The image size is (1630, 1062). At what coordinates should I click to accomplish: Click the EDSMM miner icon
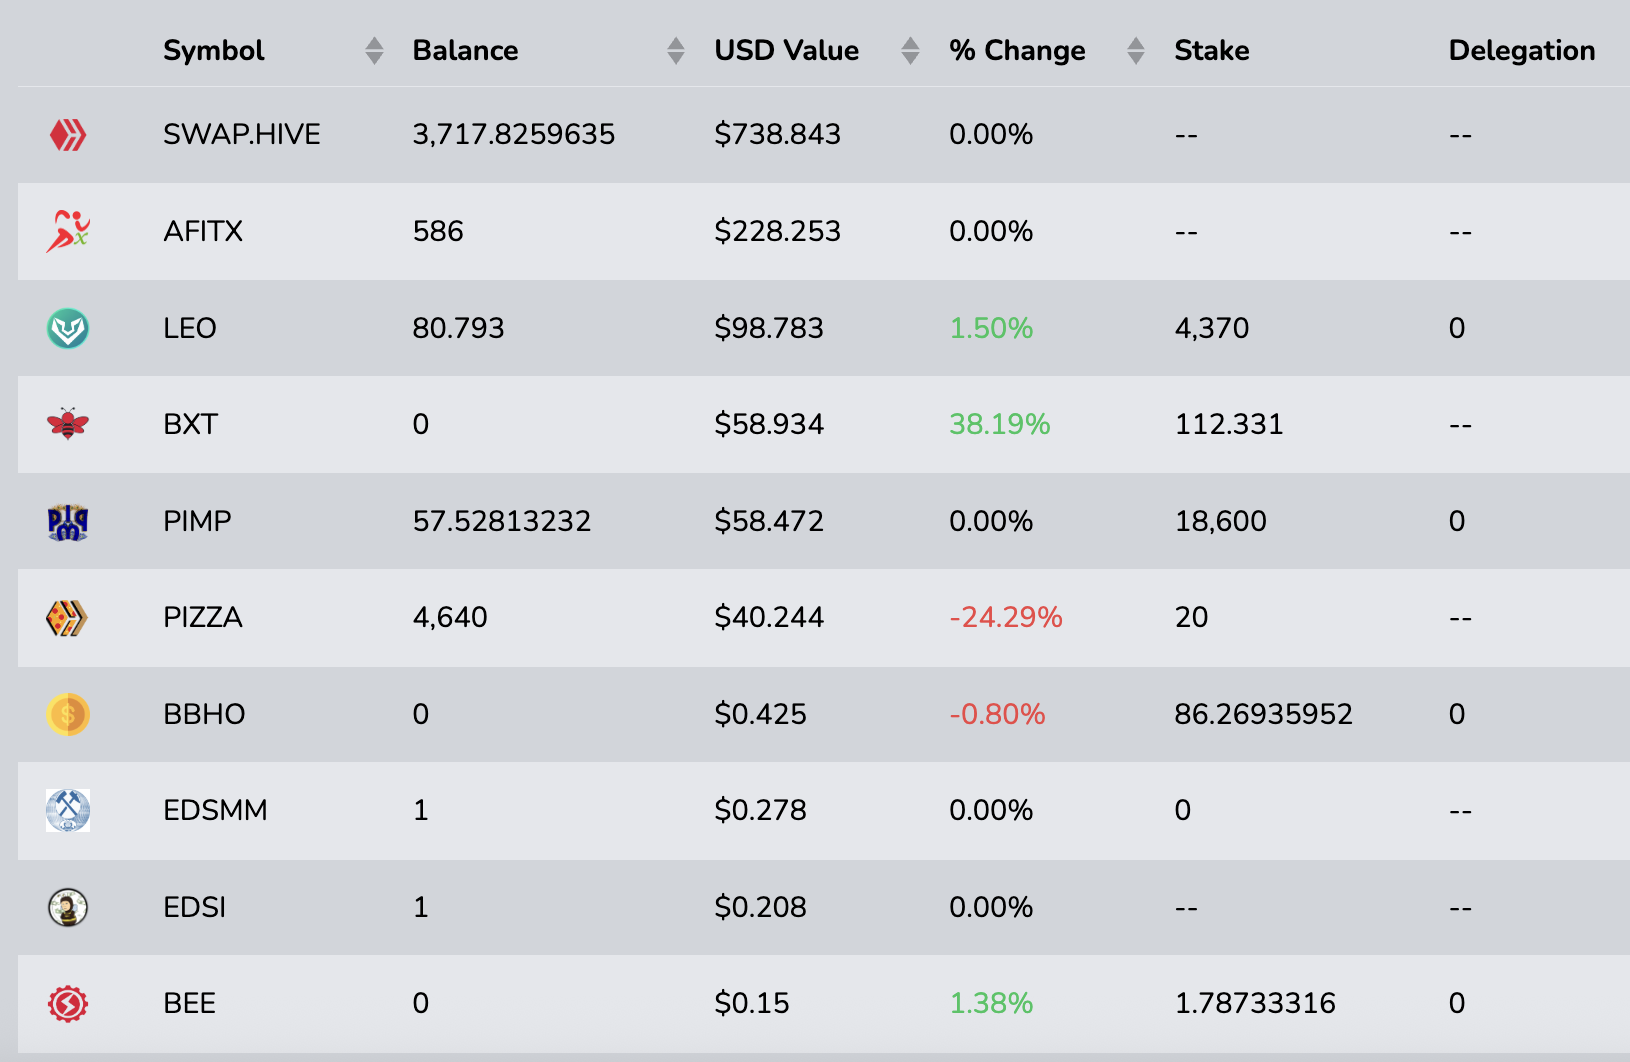(68, 810)
